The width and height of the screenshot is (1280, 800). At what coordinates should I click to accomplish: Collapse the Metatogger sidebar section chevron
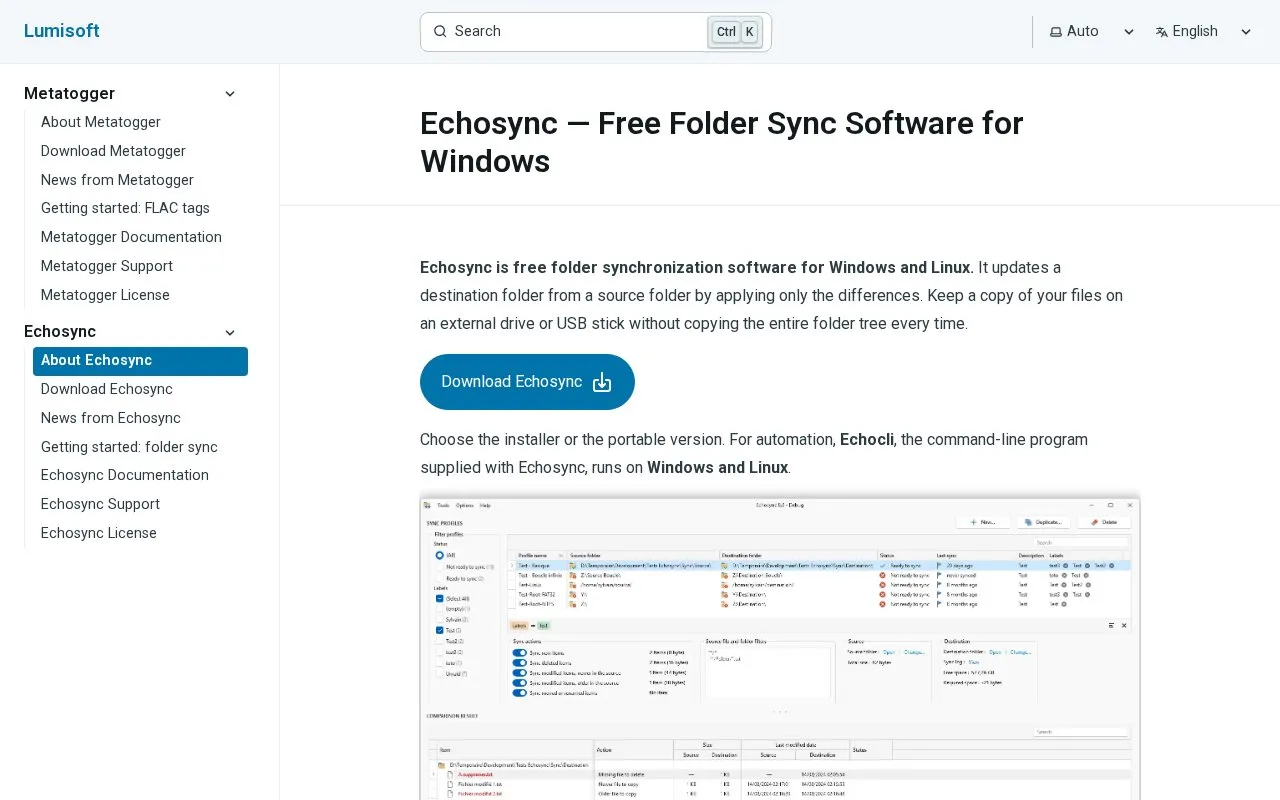230,94
